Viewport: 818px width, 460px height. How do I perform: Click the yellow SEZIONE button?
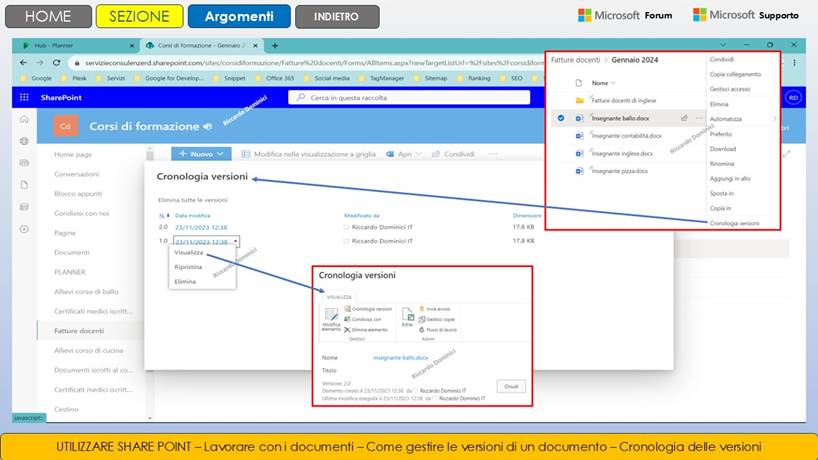pos(139,16)
